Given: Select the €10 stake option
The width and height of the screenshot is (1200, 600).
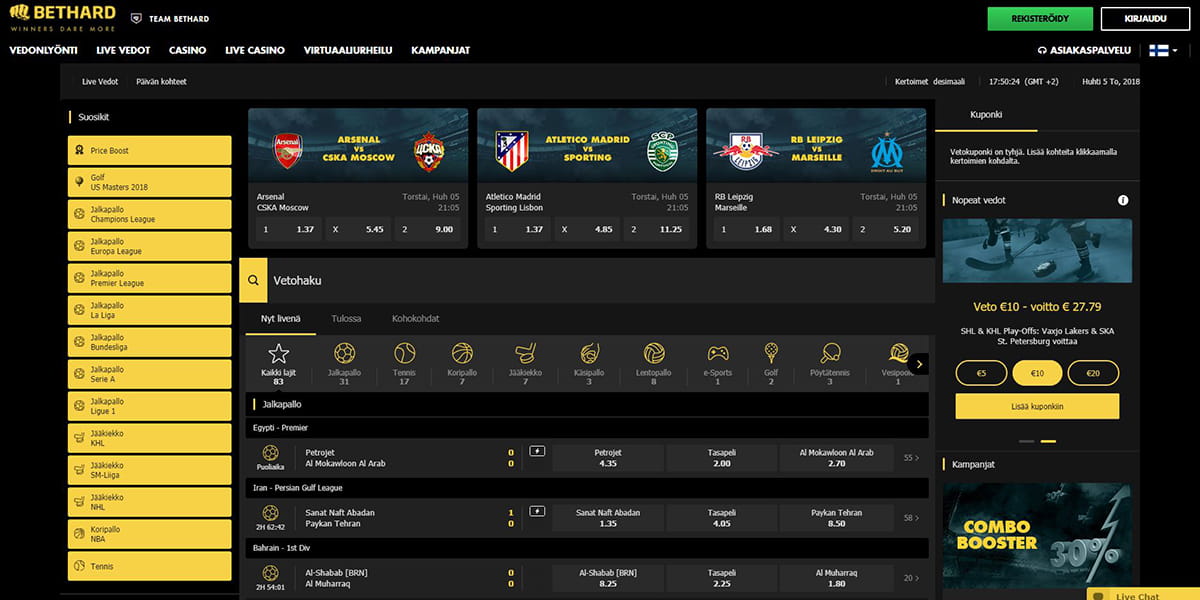Looking at the screenshot, I should pos(1037,373).
